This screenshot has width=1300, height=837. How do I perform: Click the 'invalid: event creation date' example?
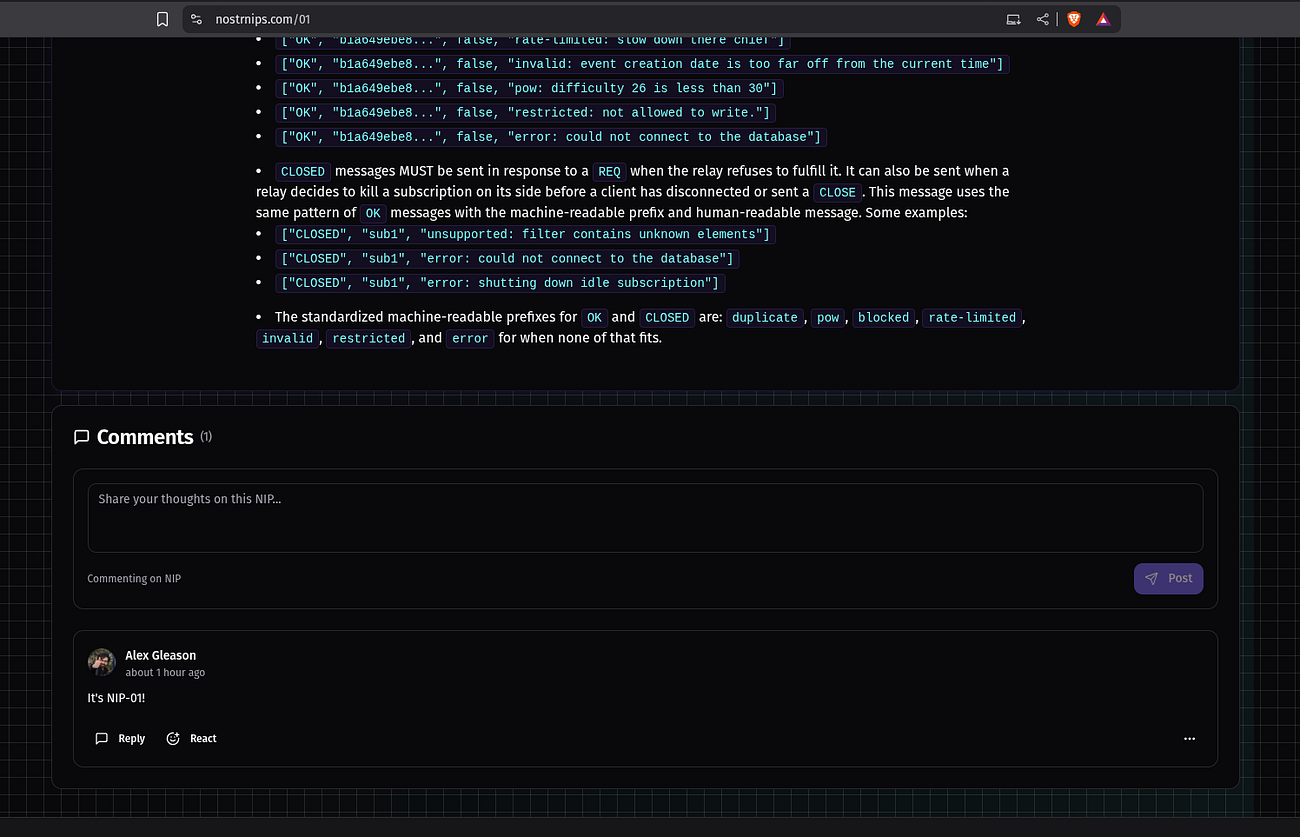pyautogui.click(x=643, y=64)
